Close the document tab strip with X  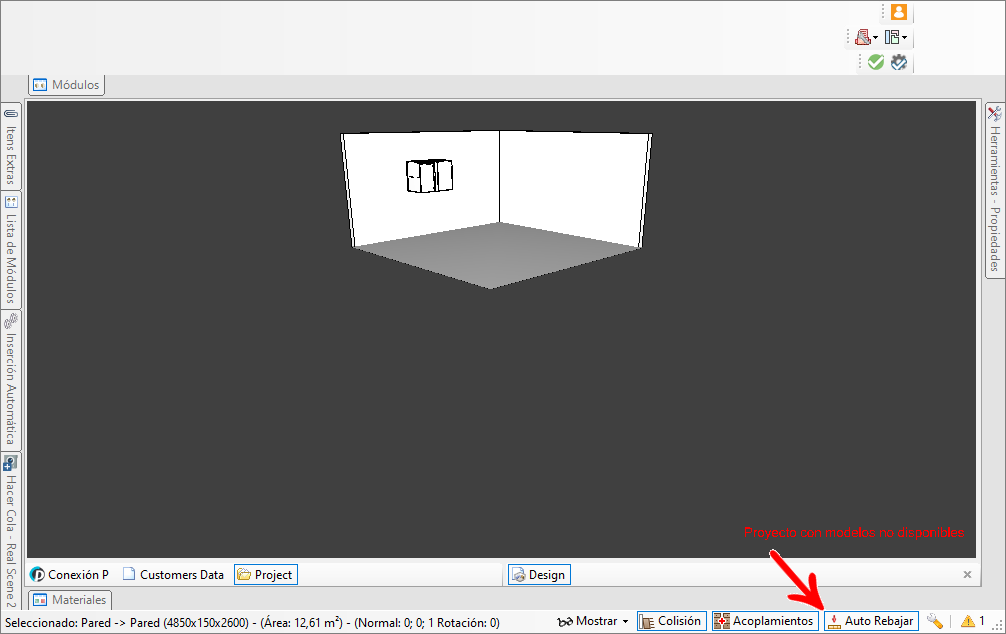[x=968, y=574]
